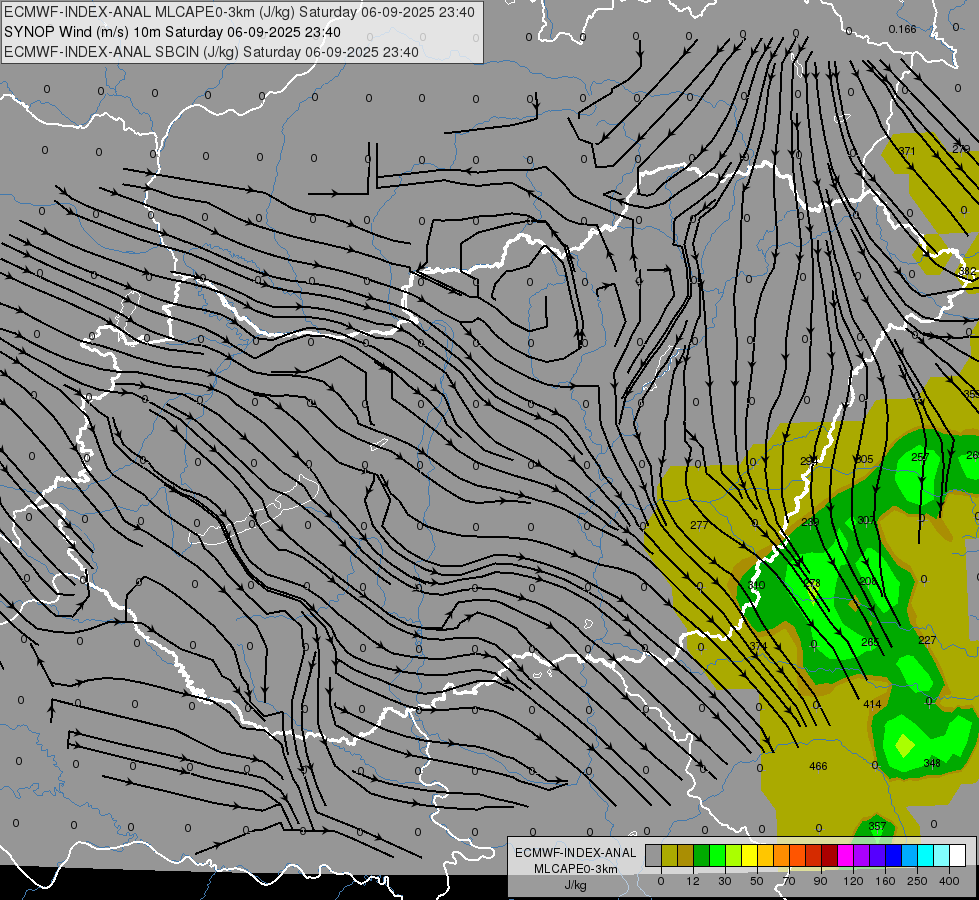Click the 257 value in the green area
Screen dimensions: 979x900
click(x=920, y=457)
